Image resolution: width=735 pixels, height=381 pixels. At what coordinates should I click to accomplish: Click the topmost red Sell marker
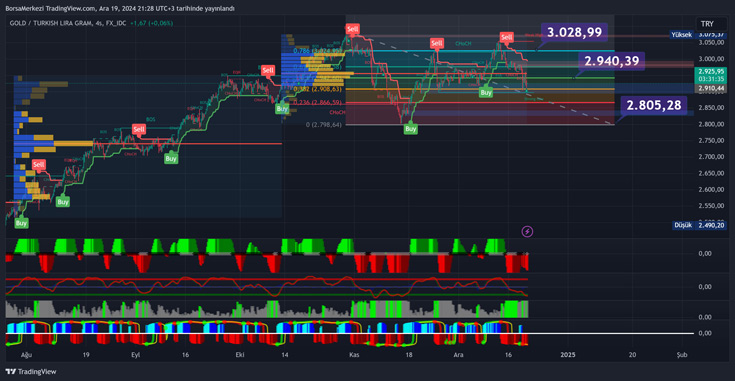point(352,29)
